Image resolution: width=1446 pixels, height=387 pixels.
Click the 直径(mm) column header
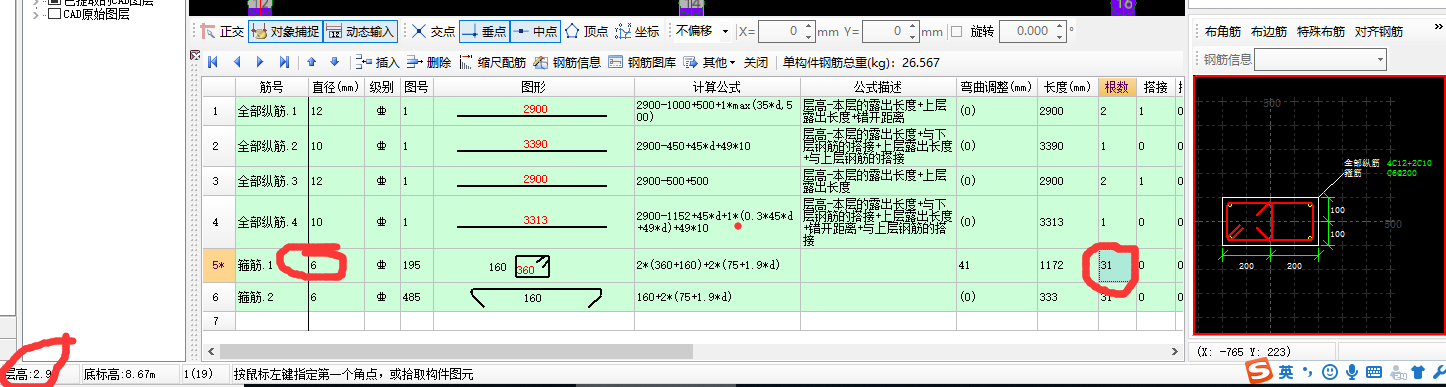pyautogui.click(x=336, y=87)
